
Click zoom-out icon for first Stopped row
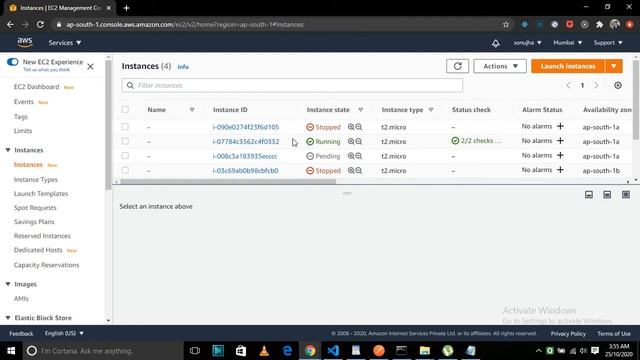[358, 127]
